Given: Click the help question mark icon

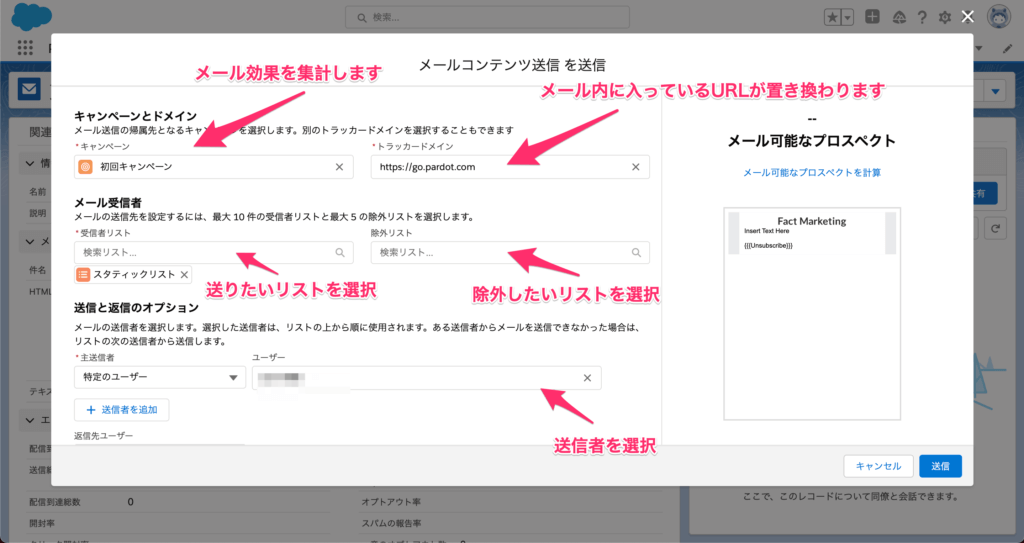Looking at the screenshot, I should click(922, 18).
